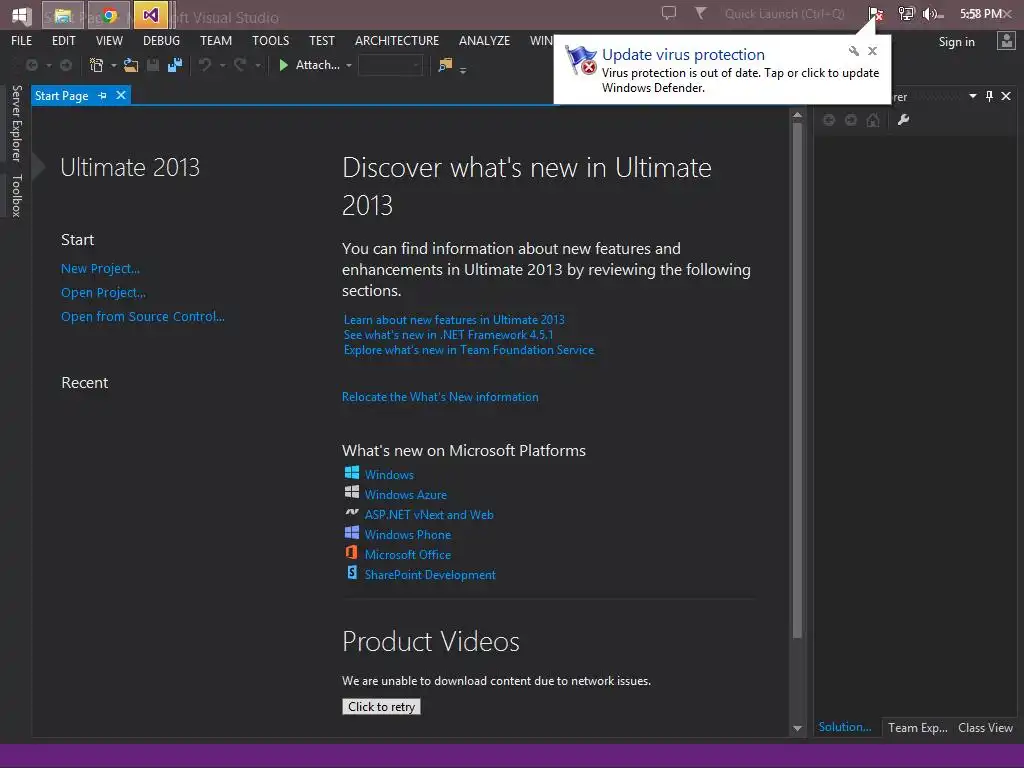Click the Click to retry button
Image resolution: width=1024 pixels, height=768 pixels.
381,707
